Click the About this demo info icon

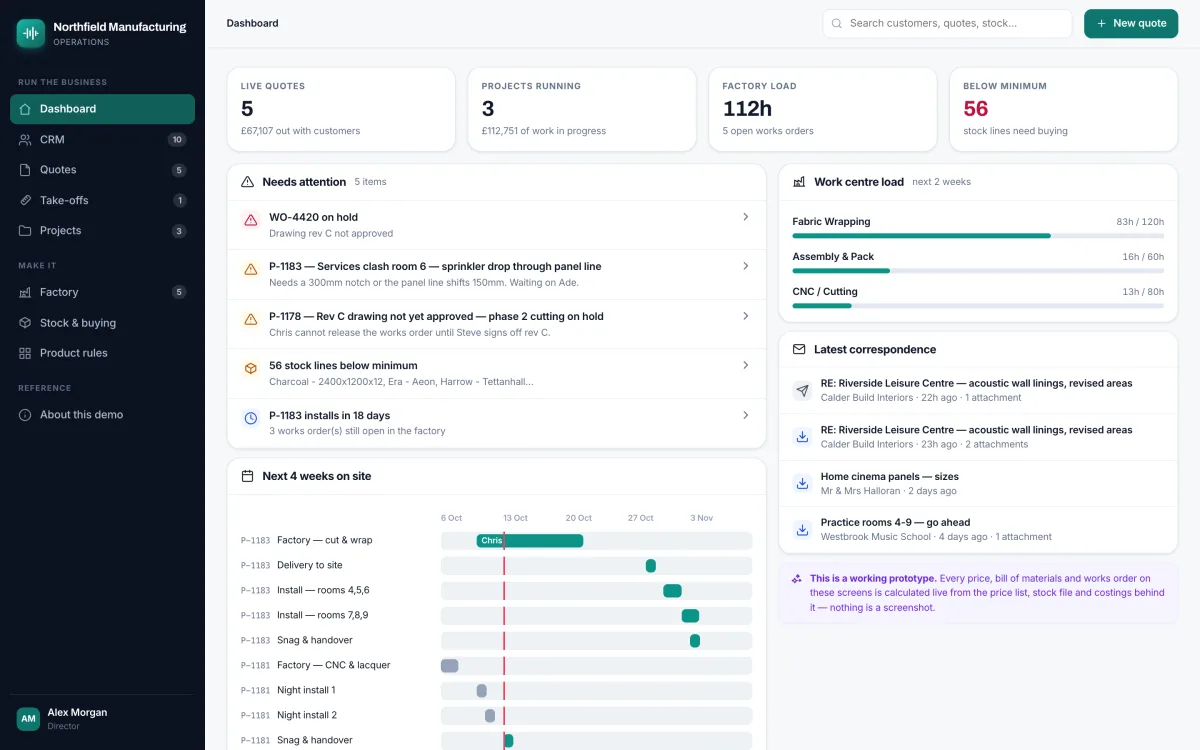[25, 415]
